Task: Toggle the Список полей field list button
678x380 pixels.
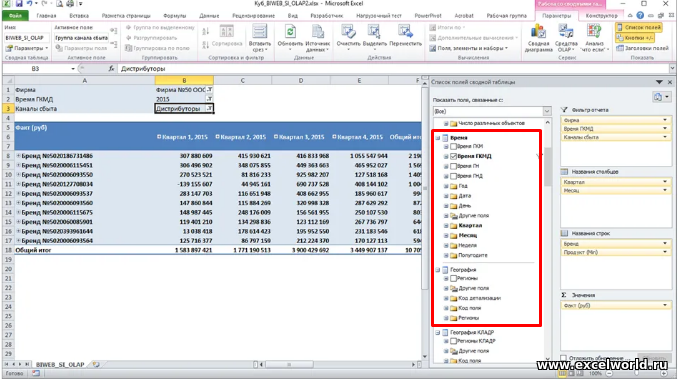Action: [639, 27]
